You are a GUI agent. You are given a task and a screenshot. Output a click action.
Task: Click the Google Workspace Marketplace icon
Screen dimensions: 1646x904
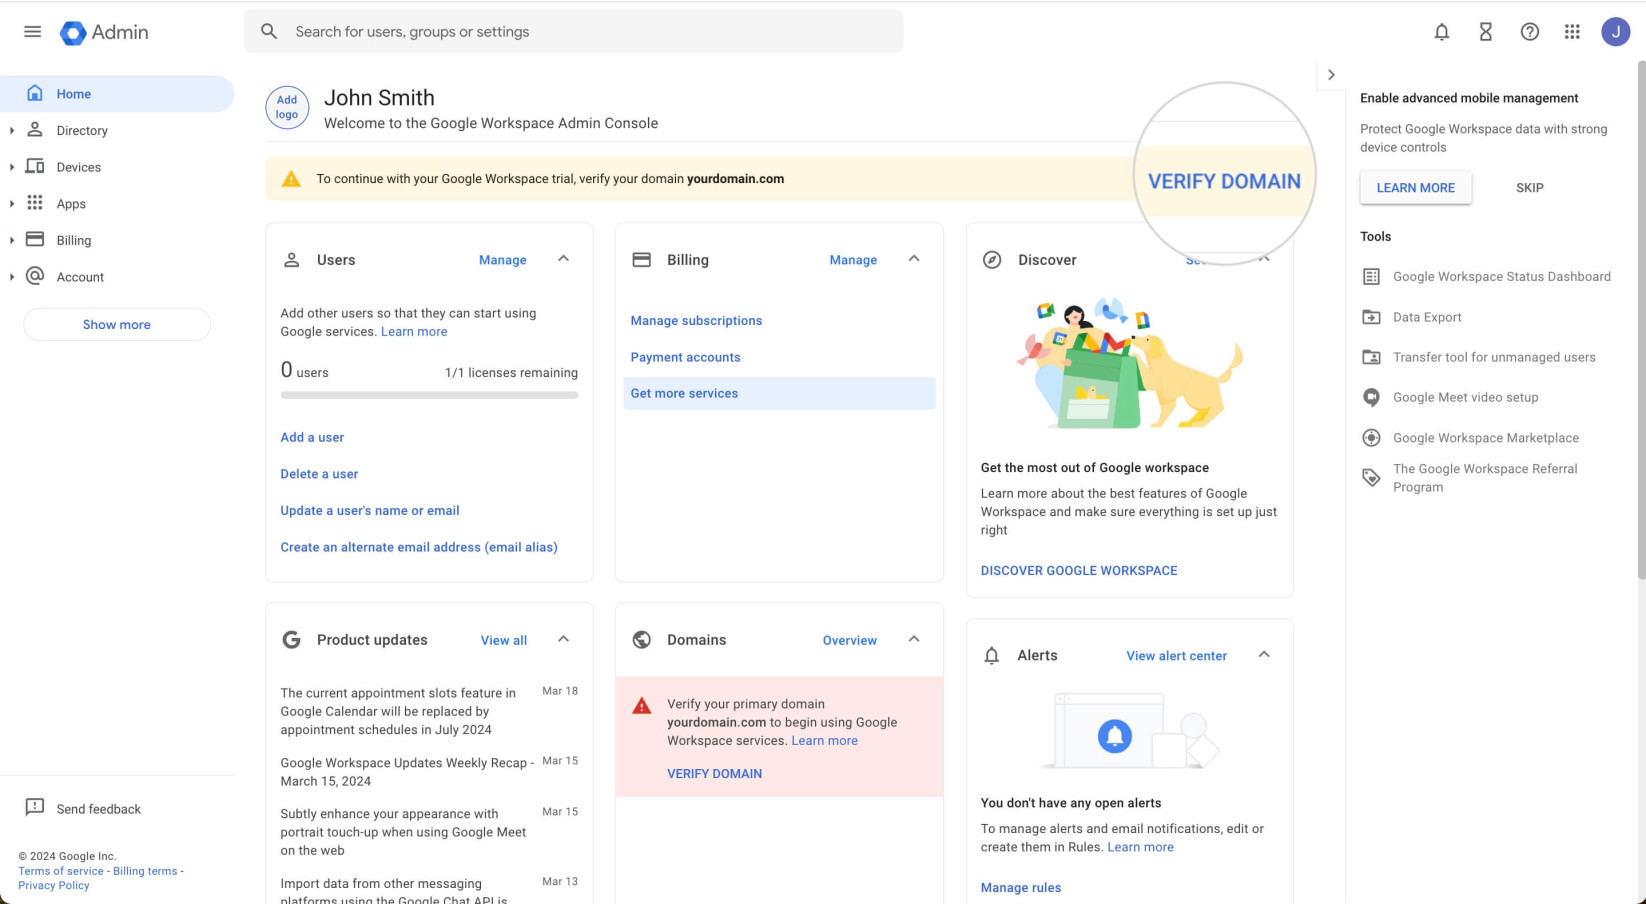coord(1371,438)
